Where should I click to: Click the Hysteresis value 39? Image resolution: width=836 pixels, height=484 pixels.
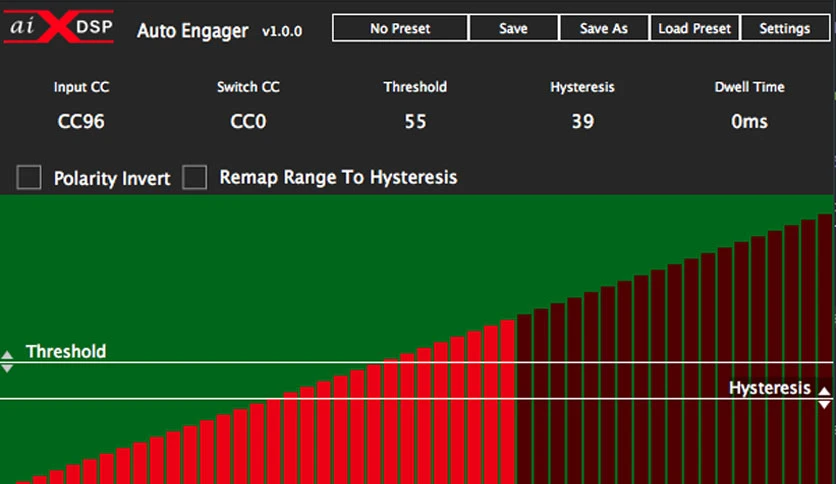point(583,122)
